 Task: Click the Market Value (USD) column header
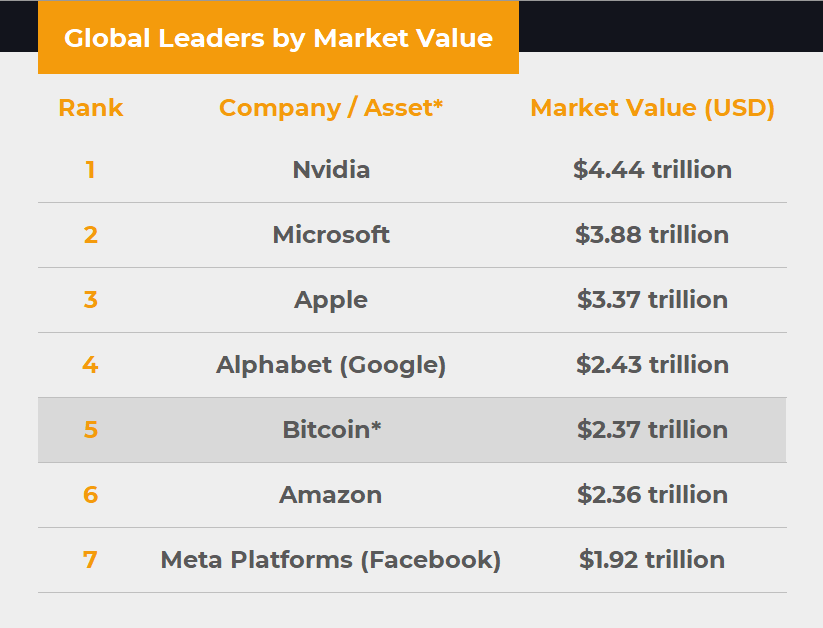pos(652,108)
